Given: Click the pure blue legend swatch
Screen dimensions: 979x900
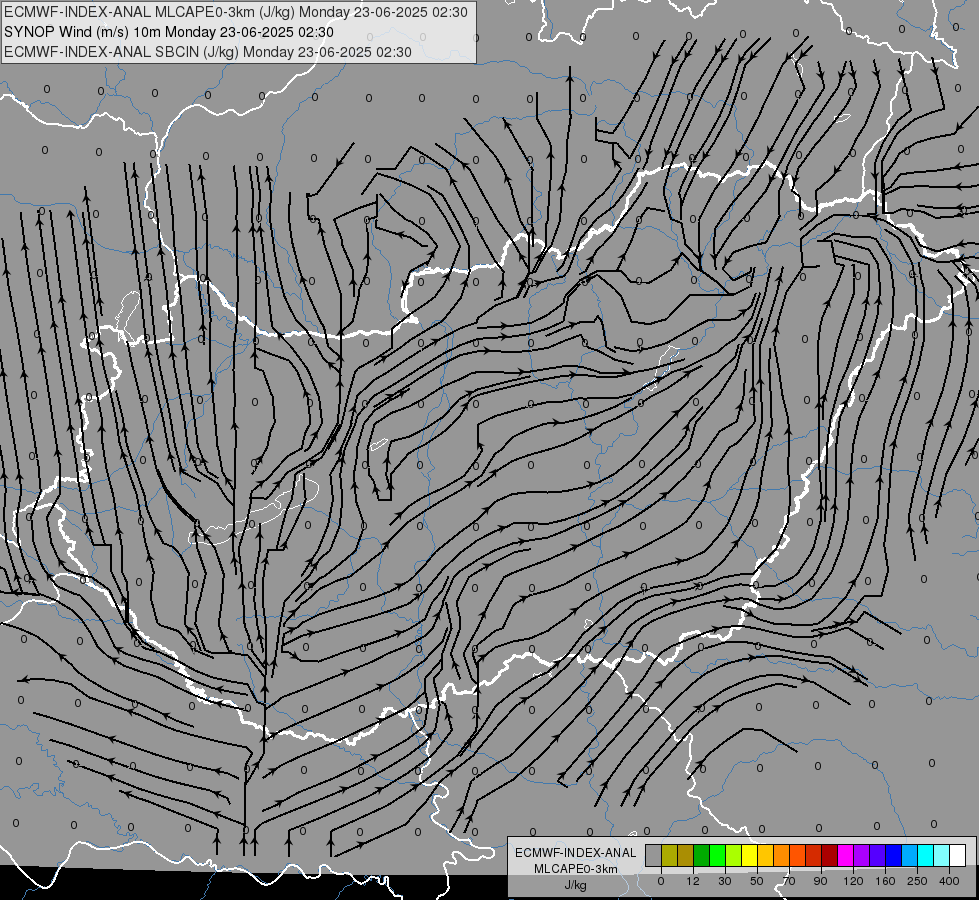Looking at the screenshot, I should [x=894, y=855].
